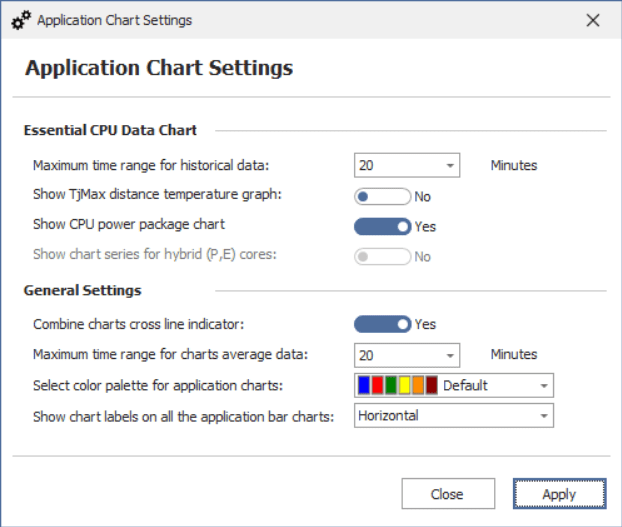Viewport: 622px width, 527px height.
Task: Click the blue palette color swatch
Action: 364,385
